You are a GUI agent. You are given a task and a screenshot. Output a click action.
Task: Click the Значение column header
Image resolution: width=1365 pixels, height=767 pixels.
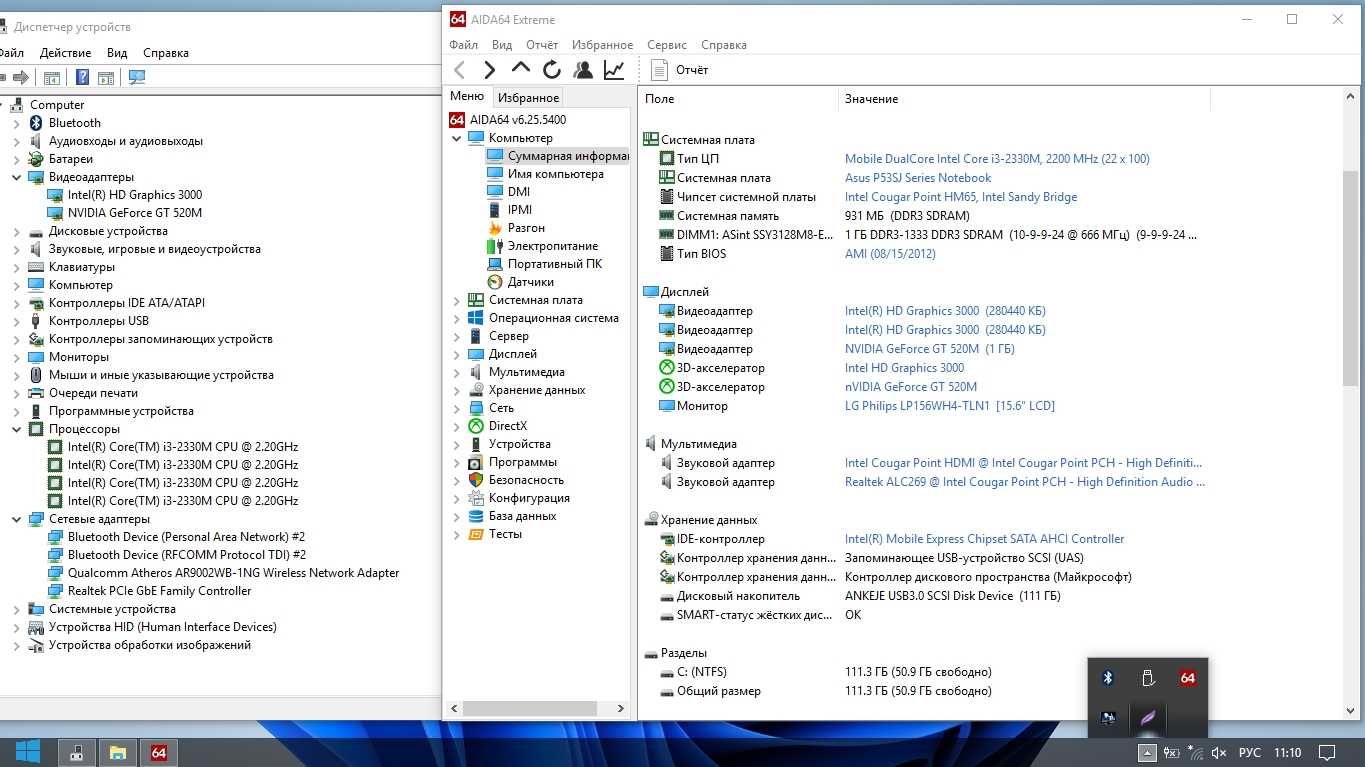[x=1024, y=99]
